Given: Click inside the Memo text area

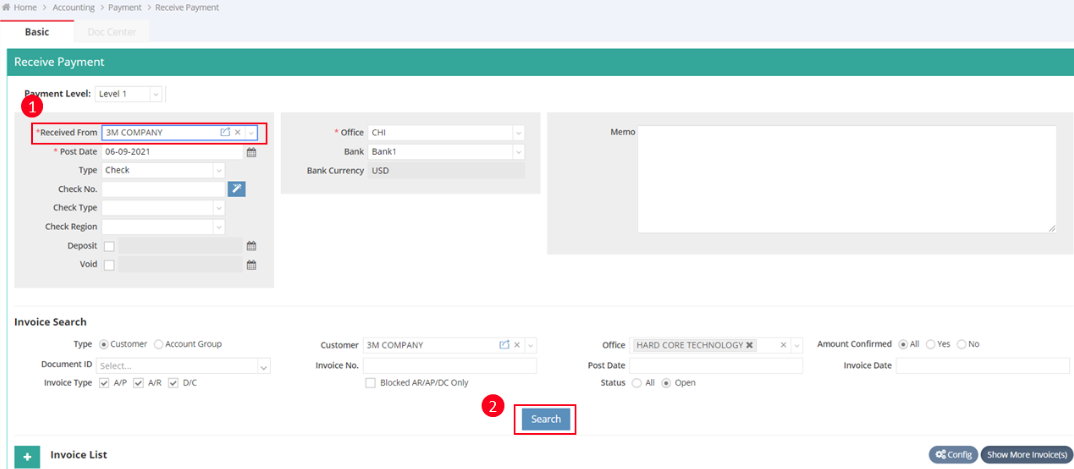Looking at the screenshot, I should (x=846, y=178).
